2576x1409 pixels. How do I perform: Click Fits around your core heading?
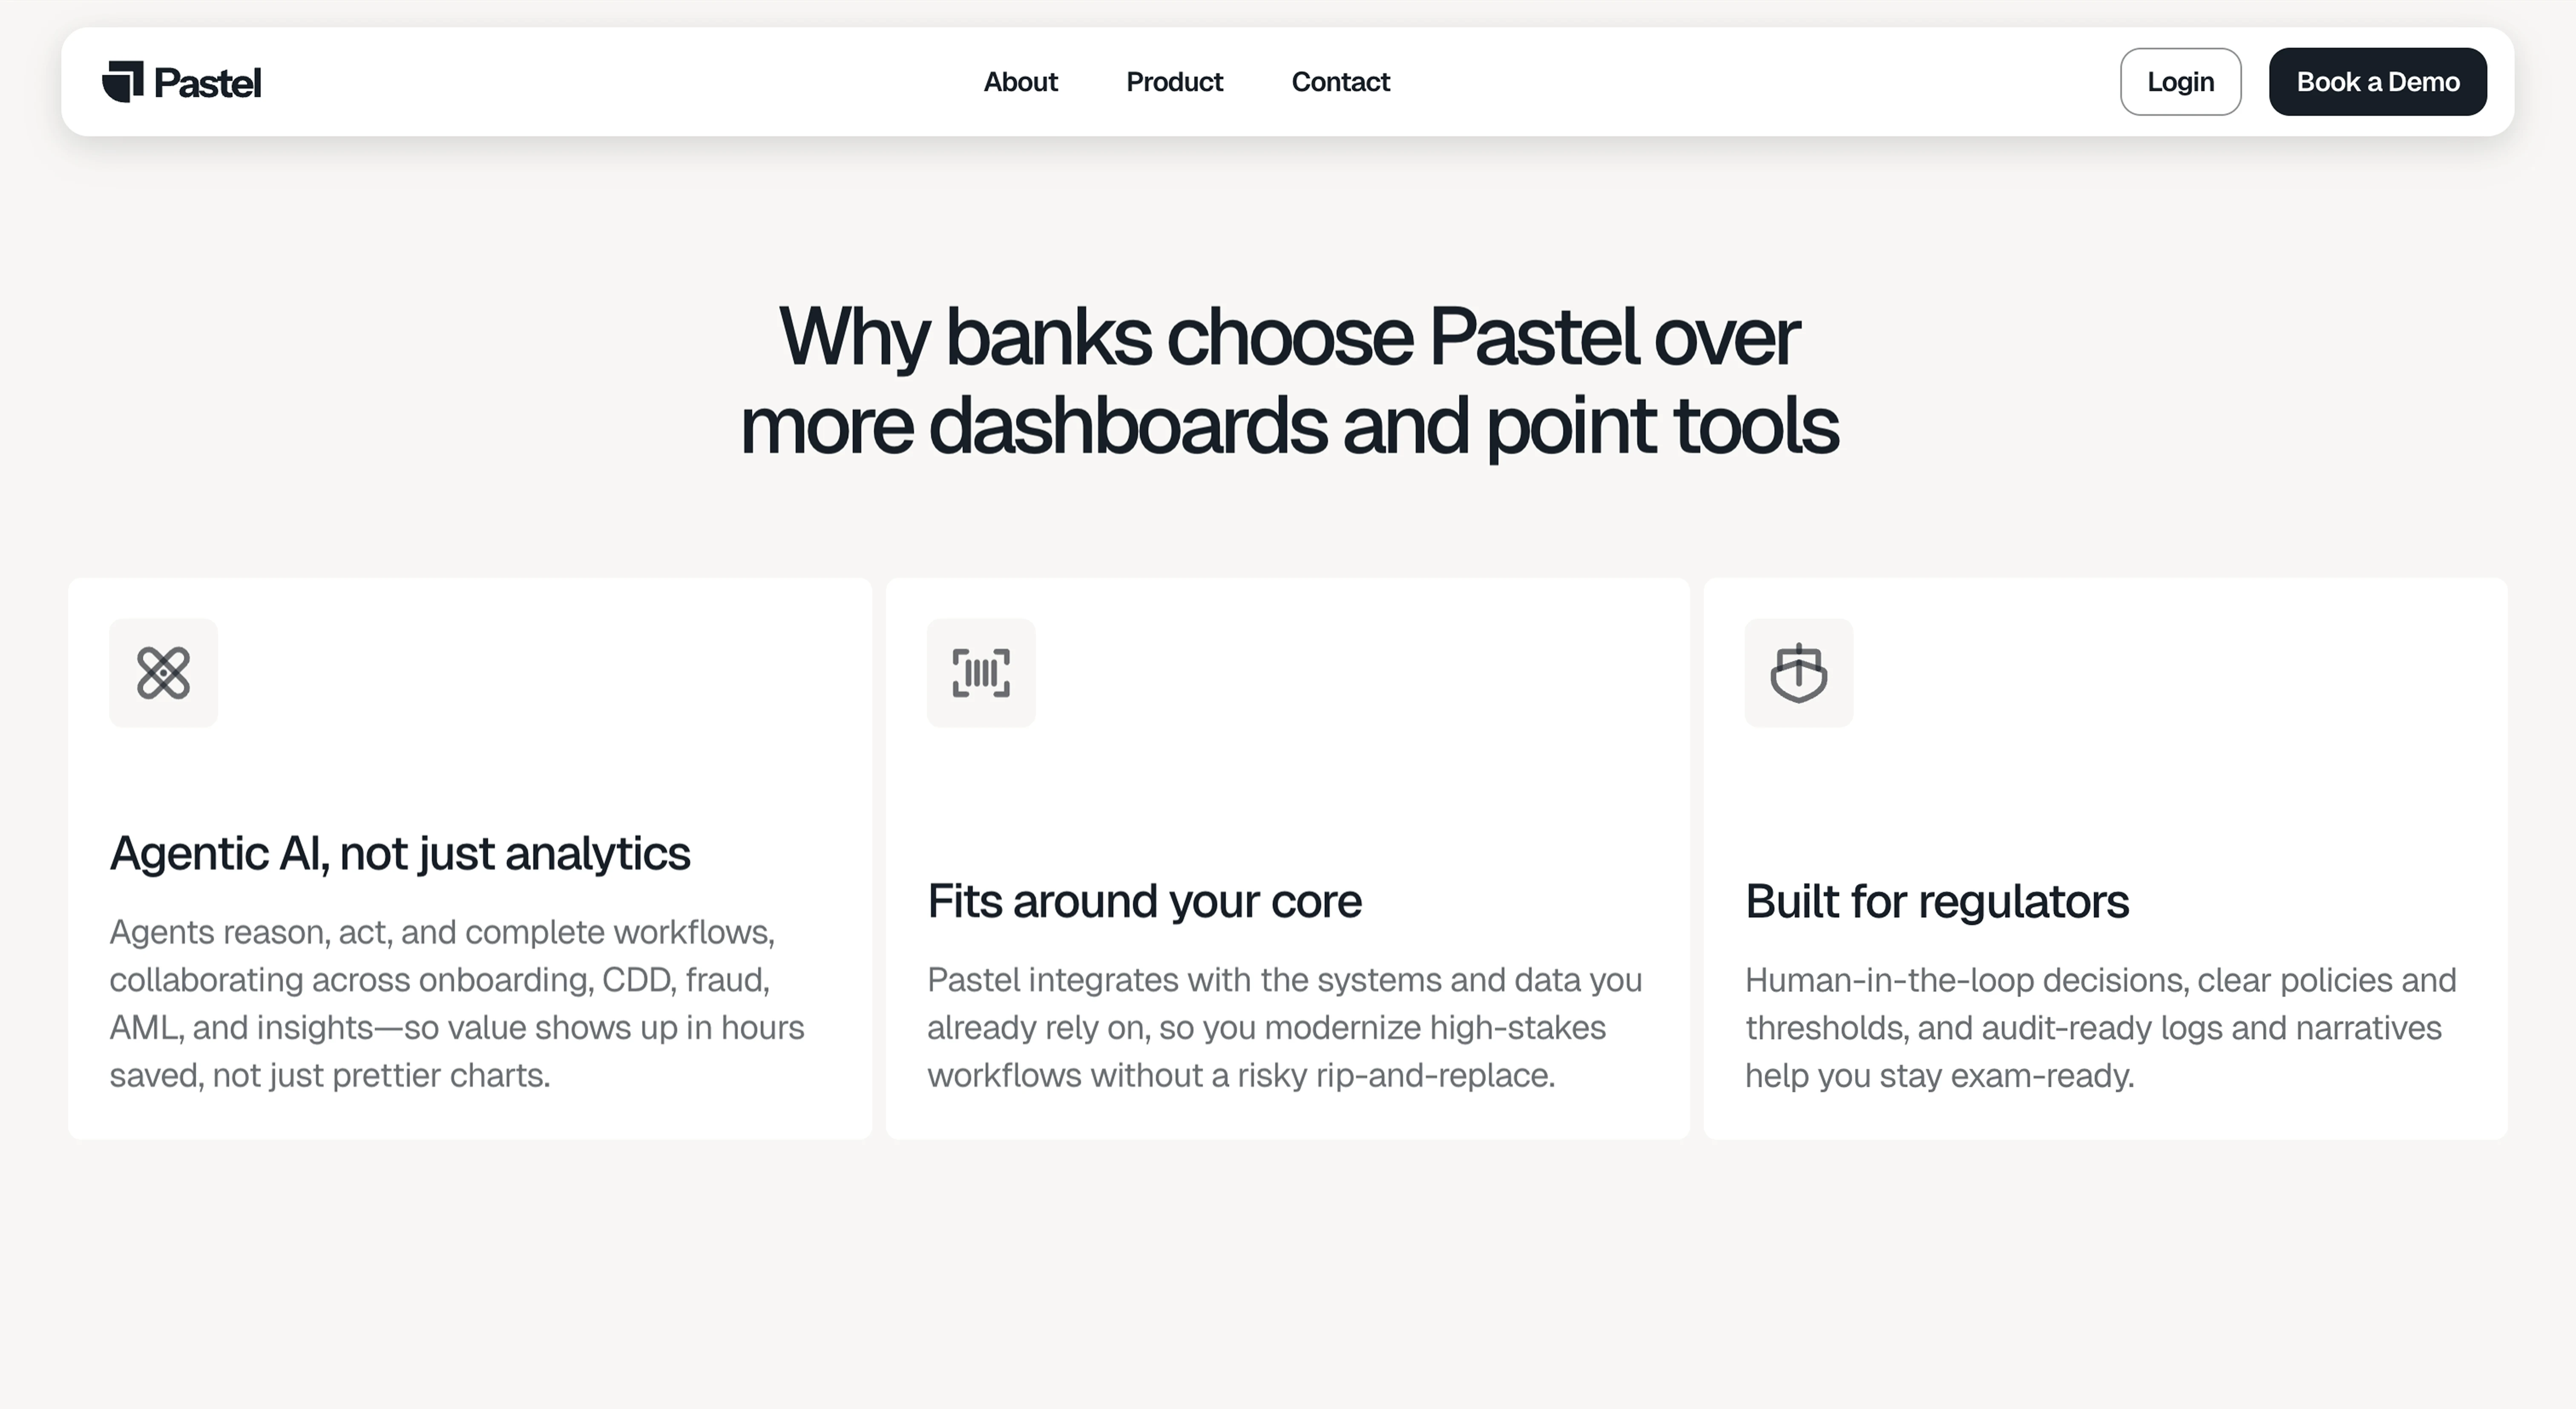pos(1143,901)
